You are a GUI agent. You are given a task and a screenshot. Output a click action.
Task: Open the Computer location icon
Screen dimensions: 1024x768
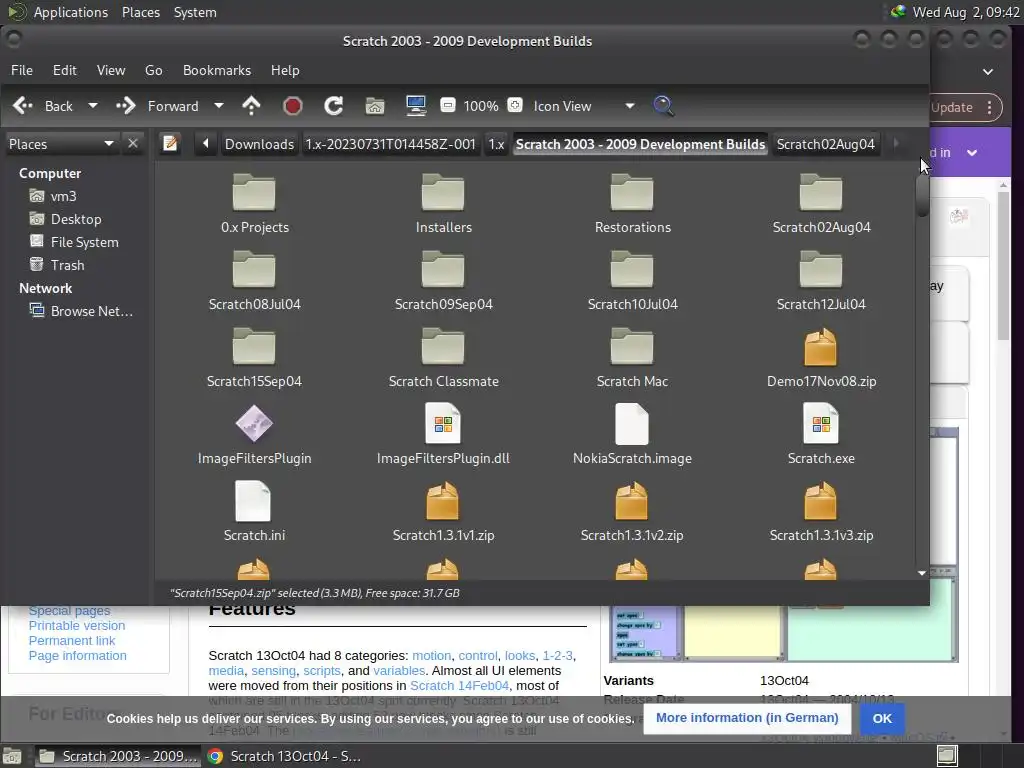tap(416, 106)
